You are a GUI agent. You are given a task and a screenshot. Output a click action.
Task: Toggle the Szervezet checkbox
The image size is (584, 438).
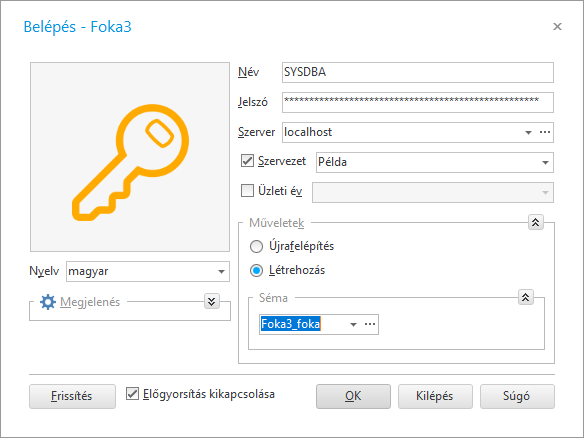(x=247, y=161)
